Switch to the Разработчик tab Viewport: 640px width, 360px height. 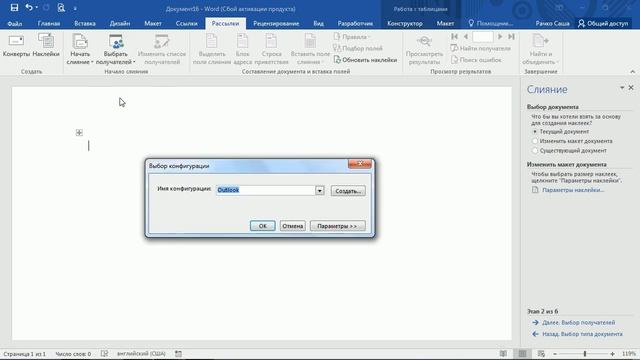[355, 24]
